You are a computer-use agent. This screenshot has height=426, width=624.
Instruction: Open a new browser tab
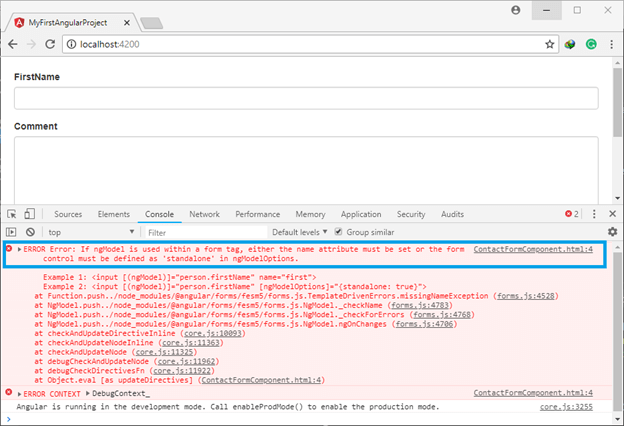coord(152,23)
